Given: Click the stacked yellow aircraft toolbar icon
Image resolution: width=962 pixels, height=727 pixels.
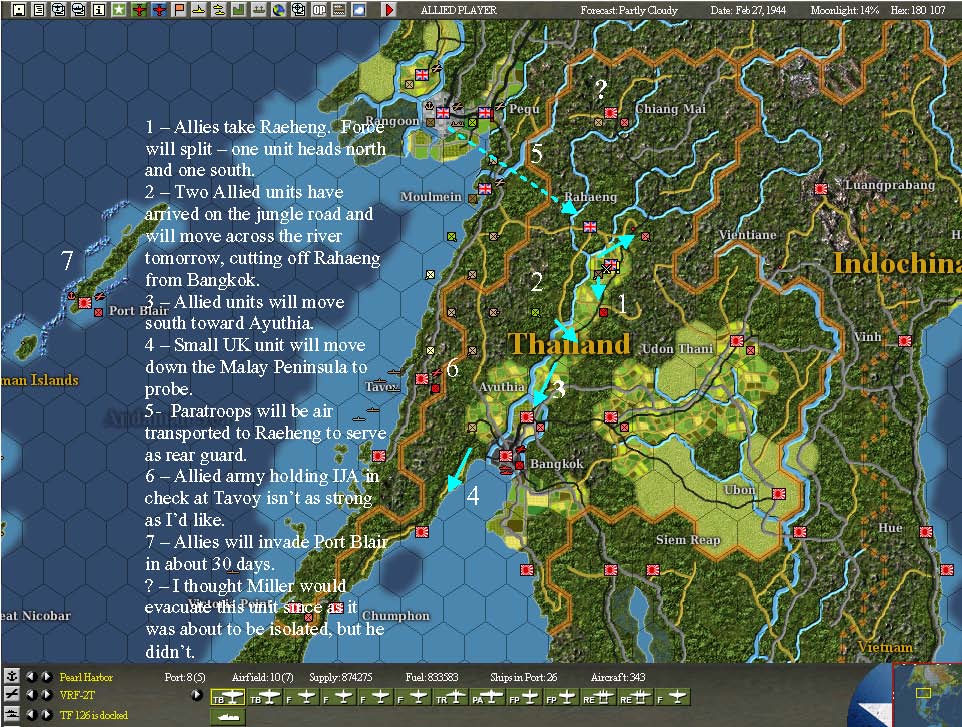Looking at the screenshot, I should 218,9.
